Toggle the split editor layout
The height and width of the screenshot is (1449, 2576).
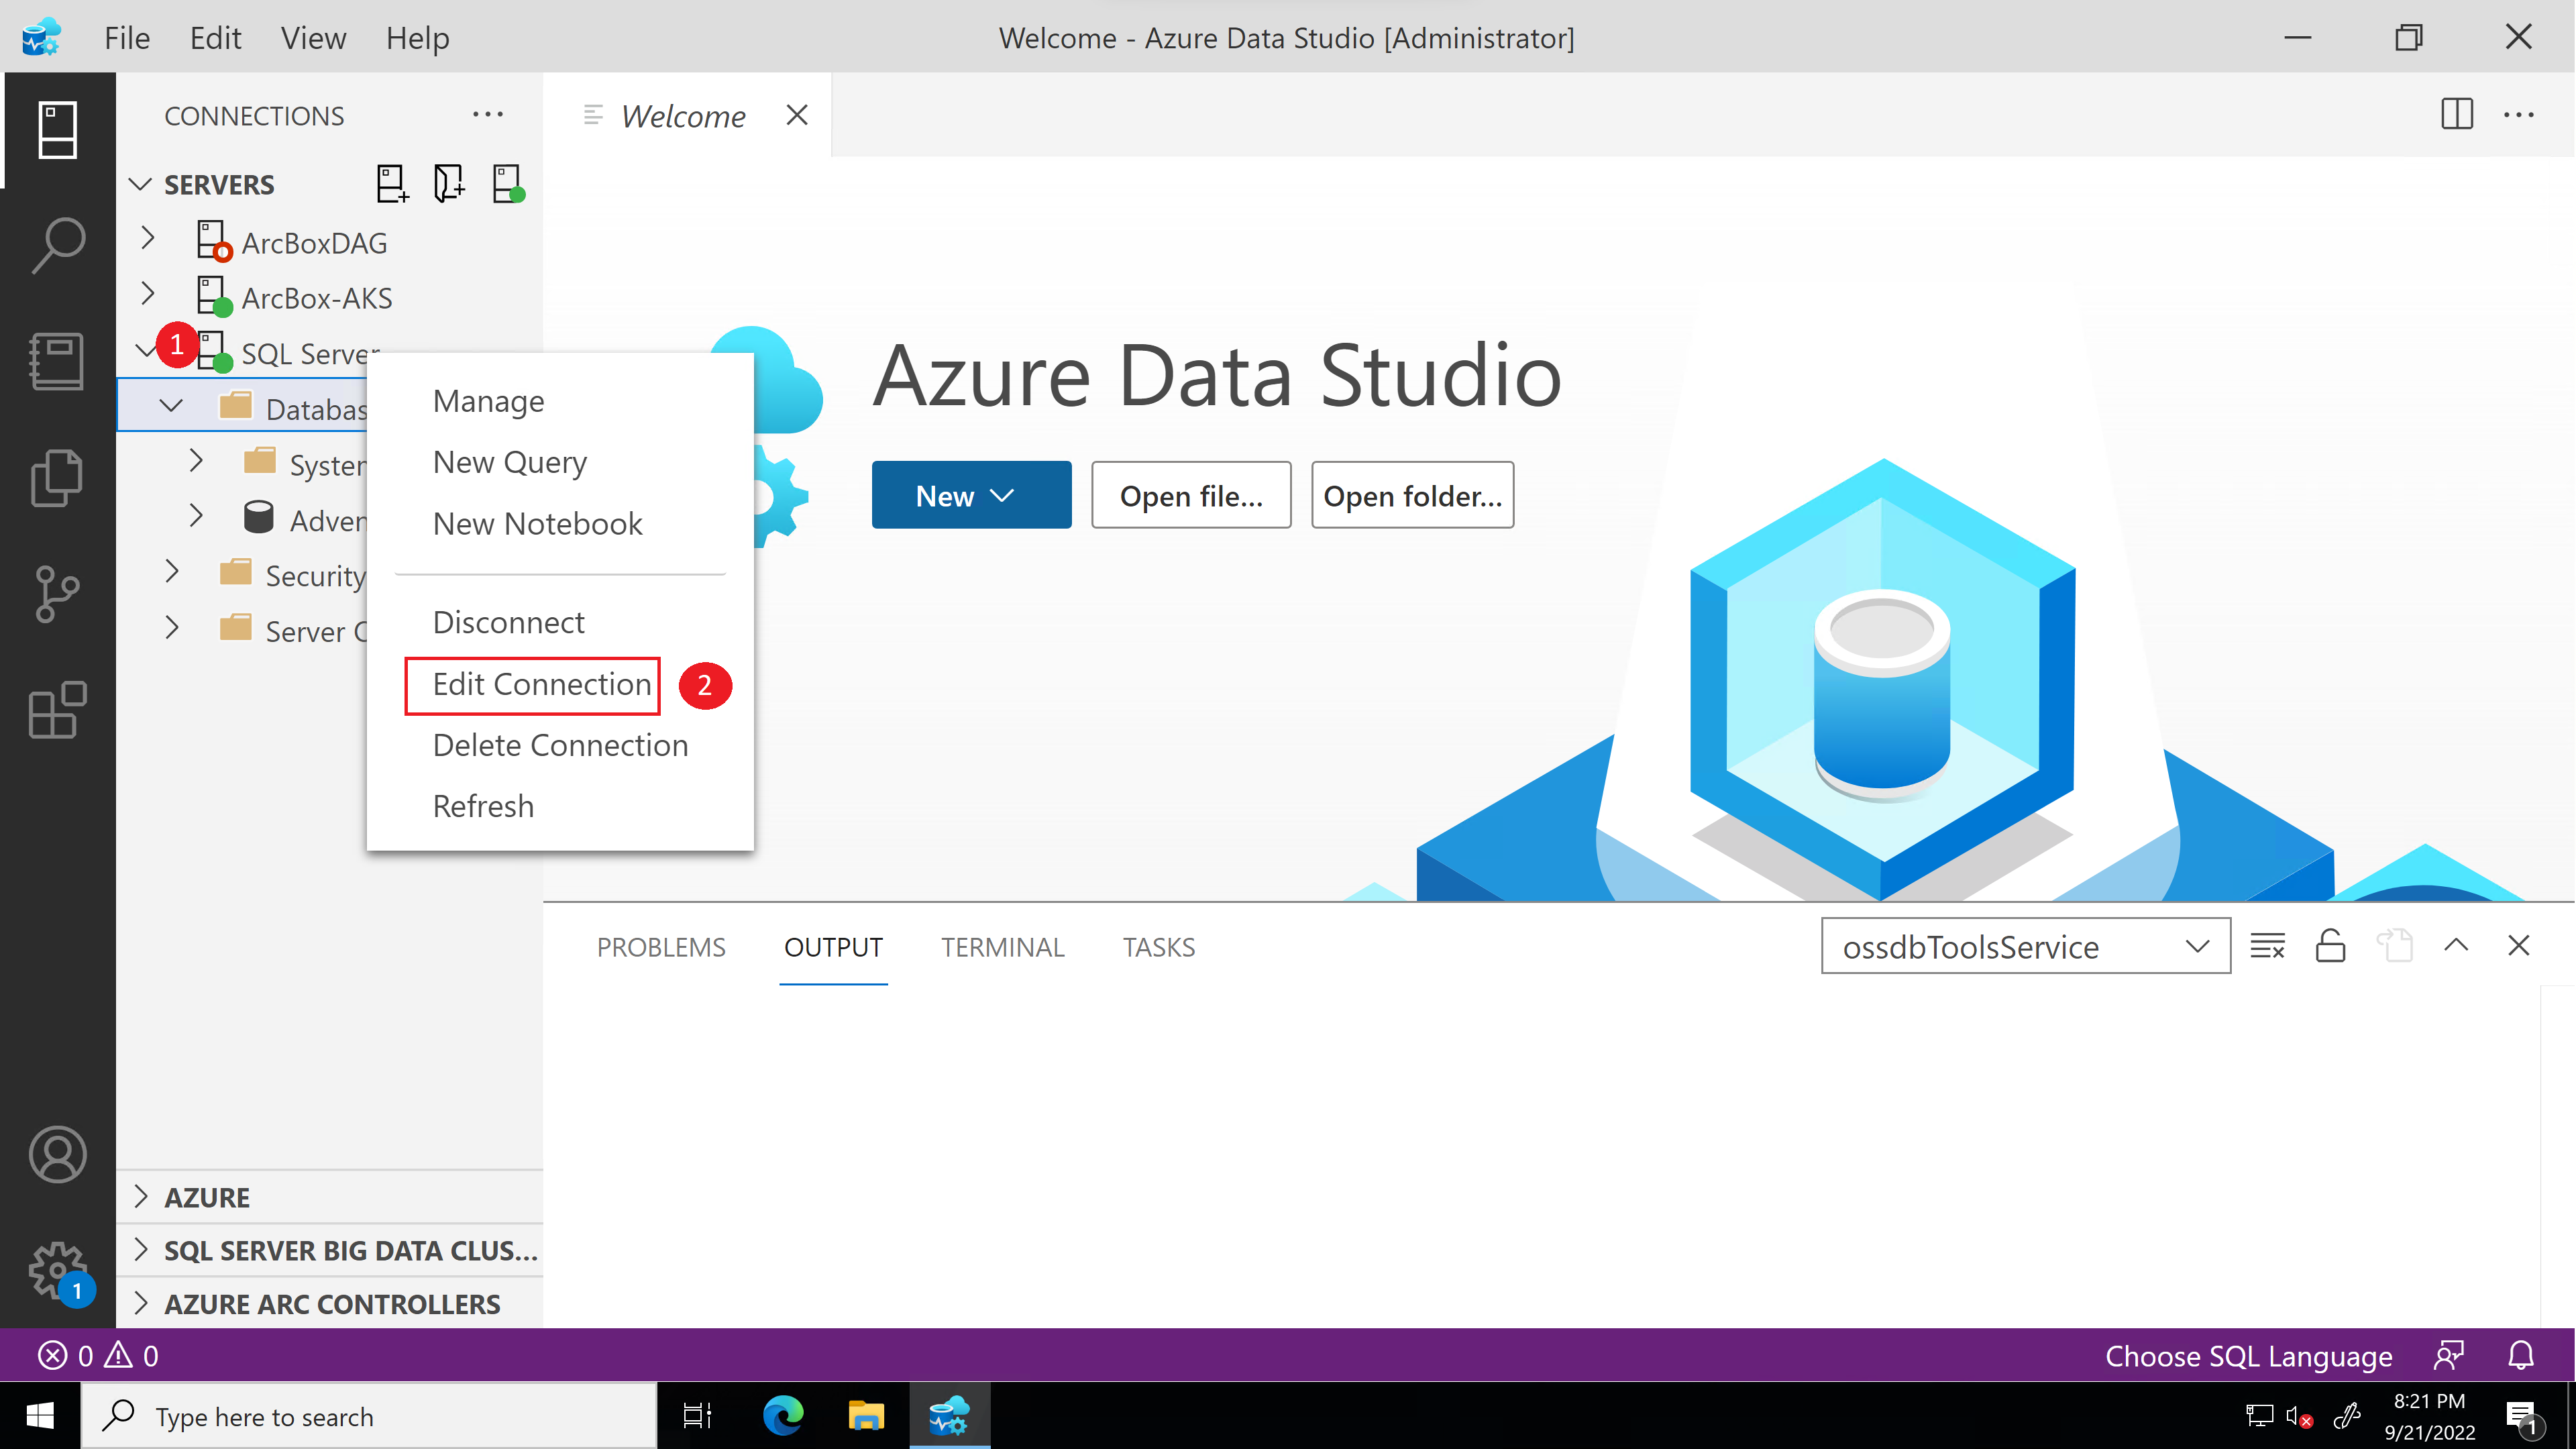pyautogui.click(x=2457, y=114)
